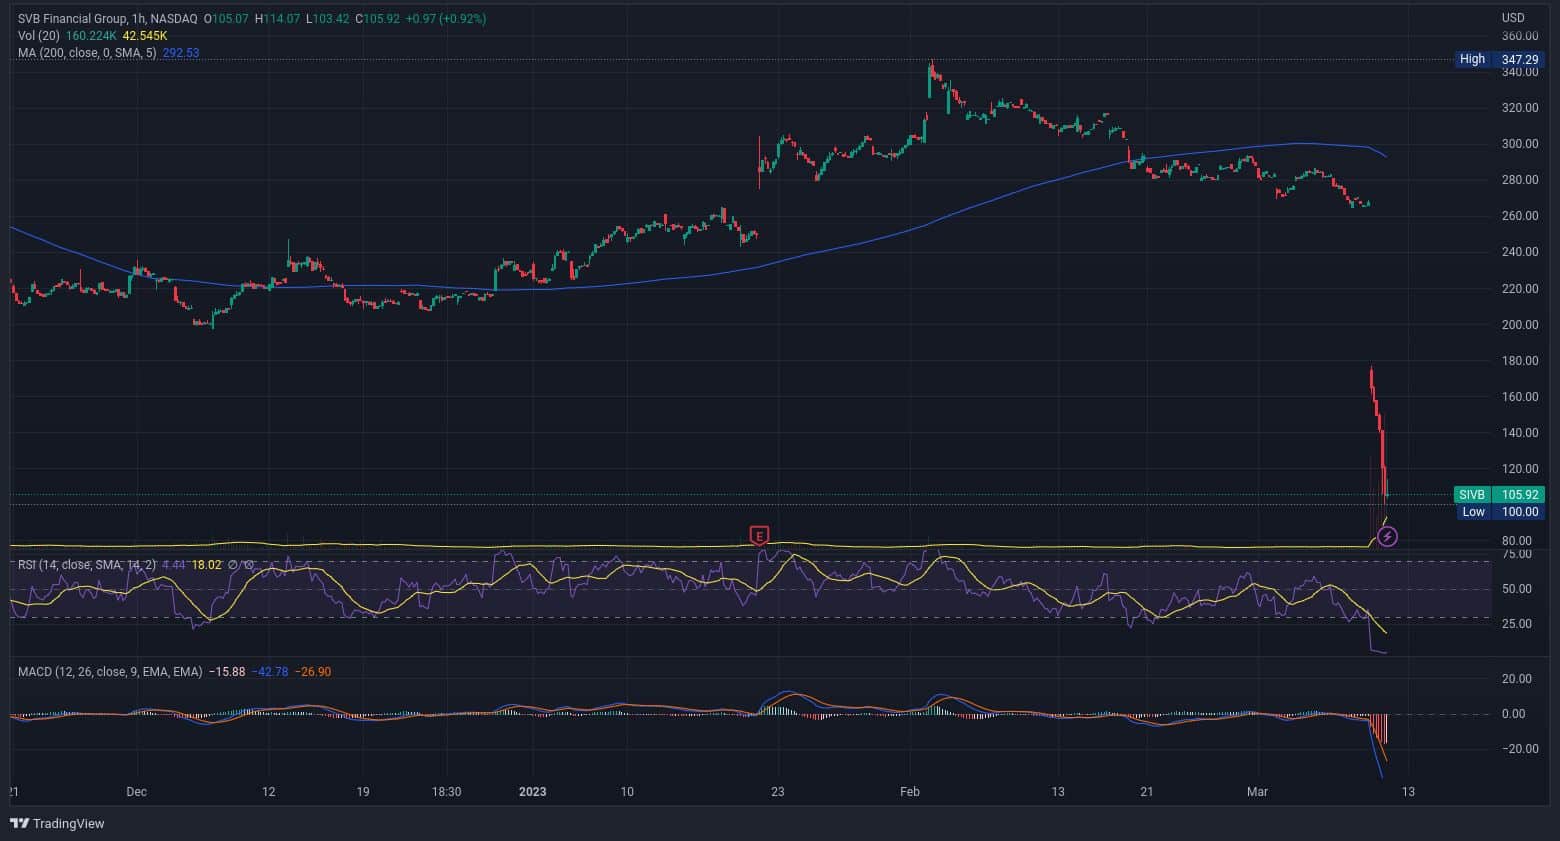
Task: Open the Vol (20) indicator legend
Action: tap(40, 36)
